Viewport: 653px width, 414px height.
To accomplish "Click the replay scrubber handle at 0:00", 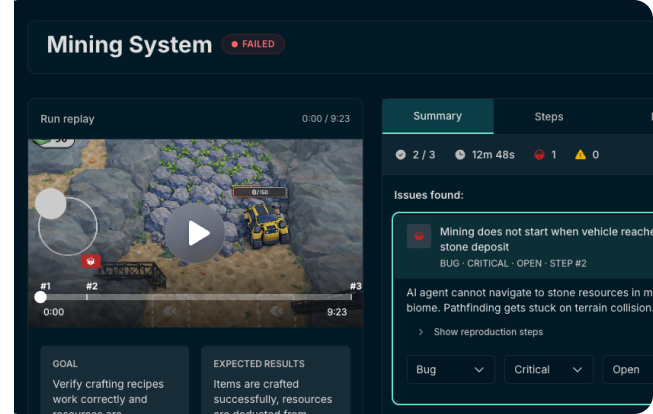I will point(41,297).
